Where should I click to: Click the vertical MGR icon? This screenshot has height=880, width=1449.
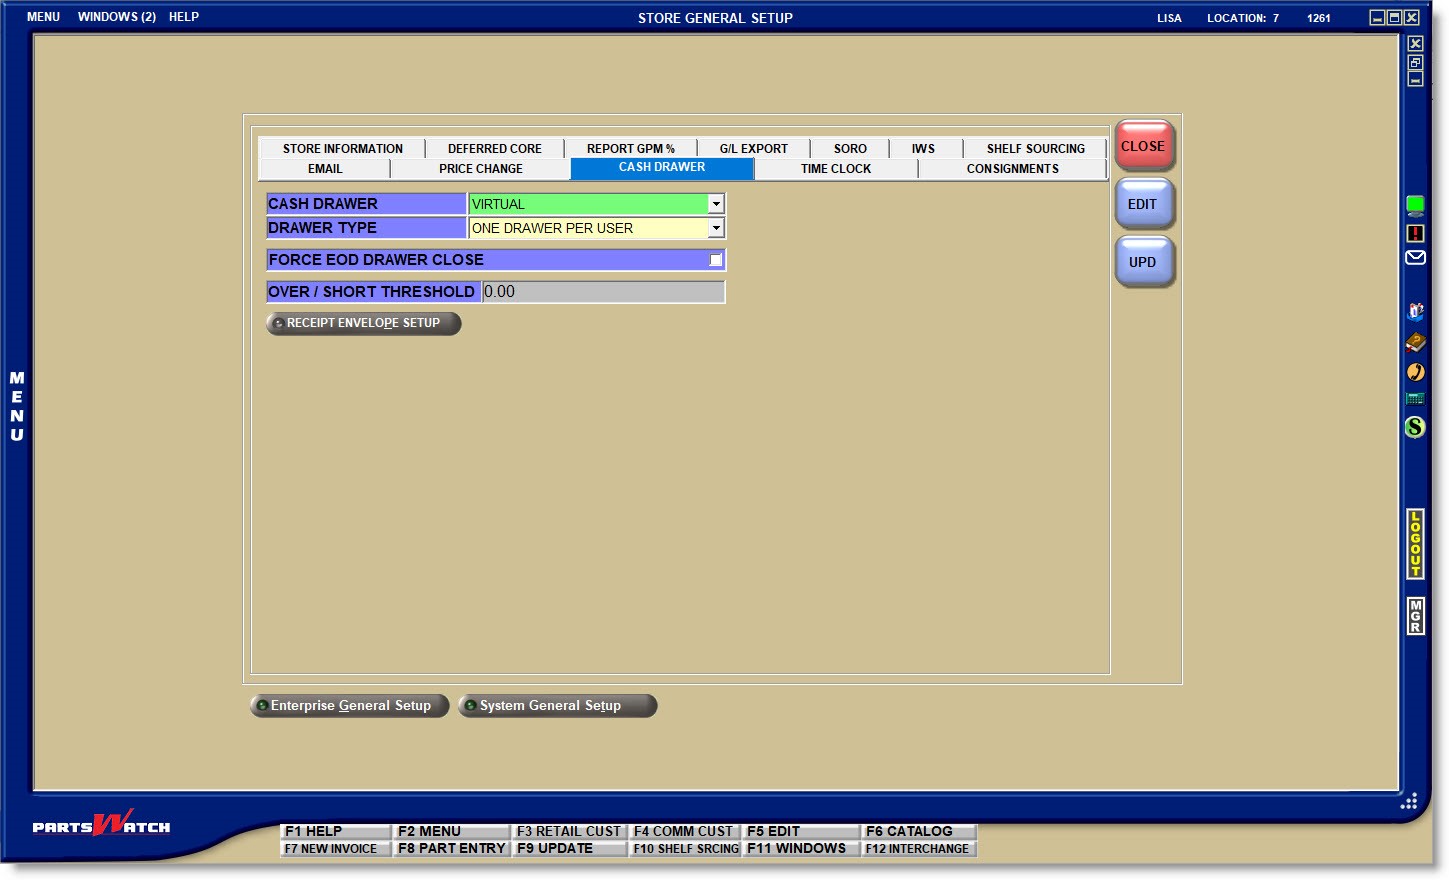coord(1415,616)
